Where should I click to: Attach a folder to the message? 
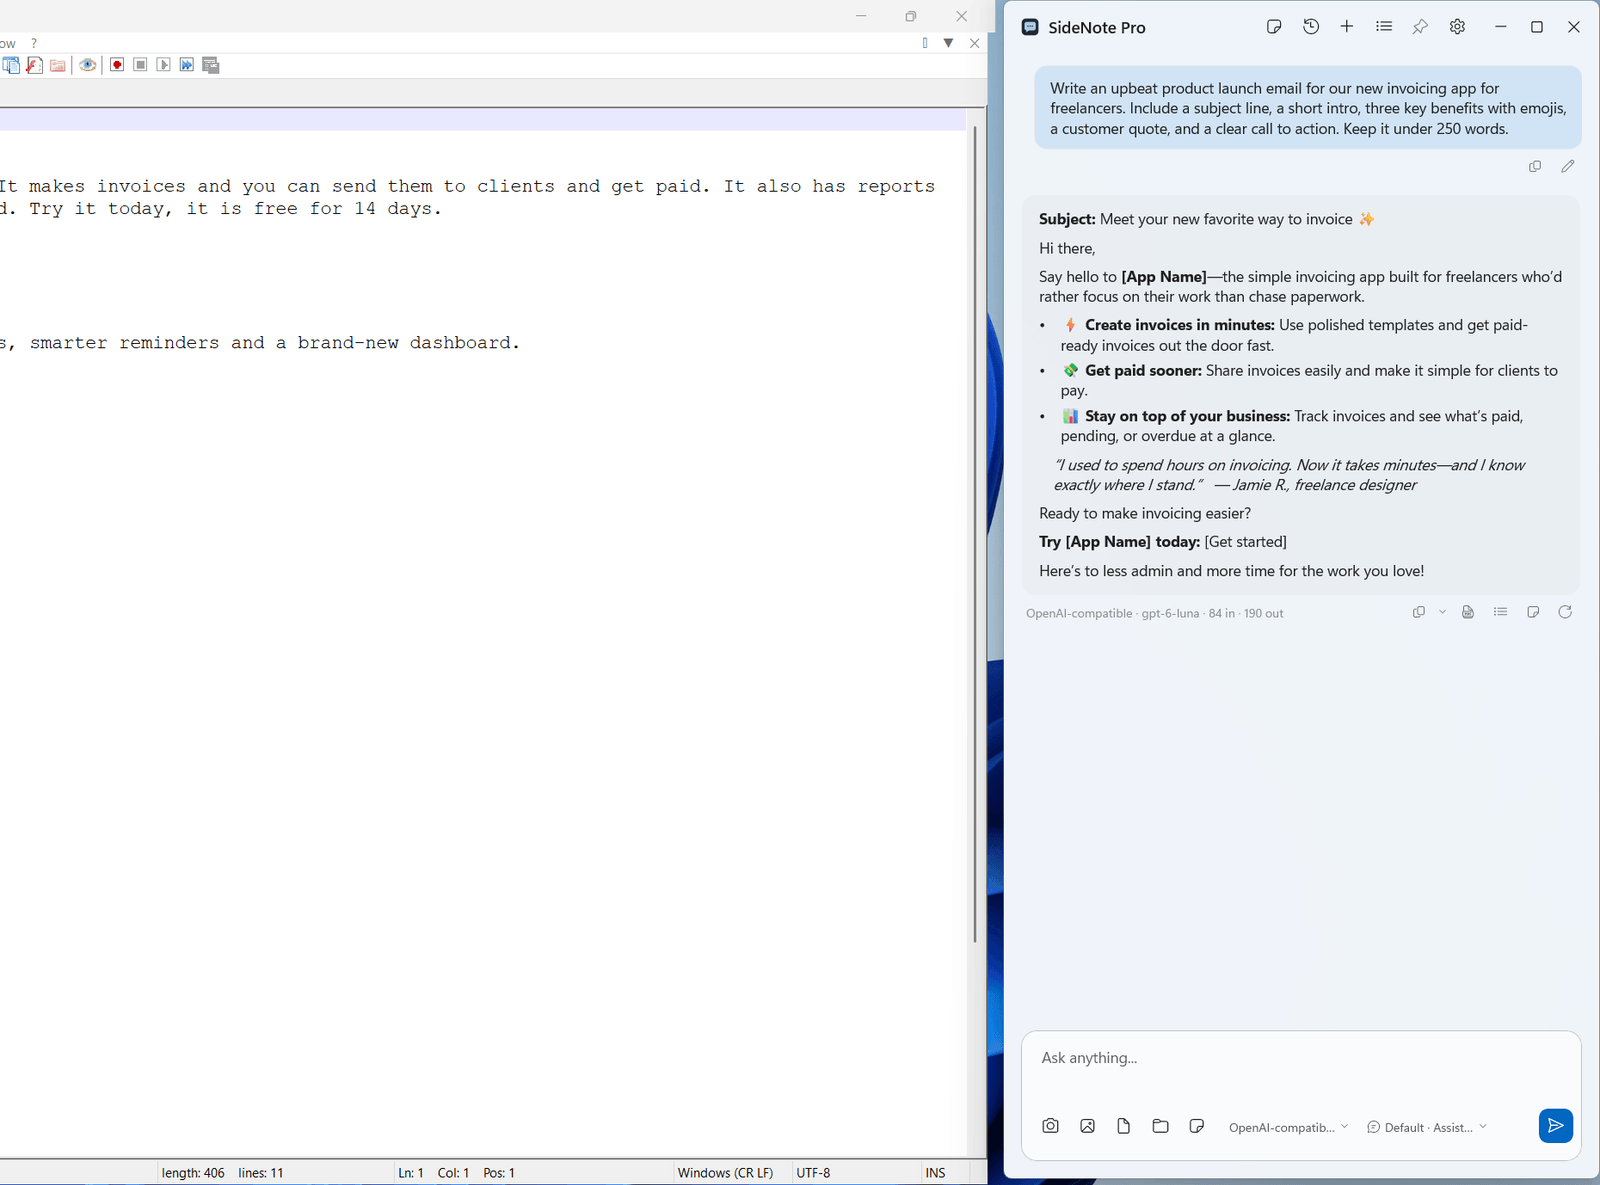(1160, 1126)
